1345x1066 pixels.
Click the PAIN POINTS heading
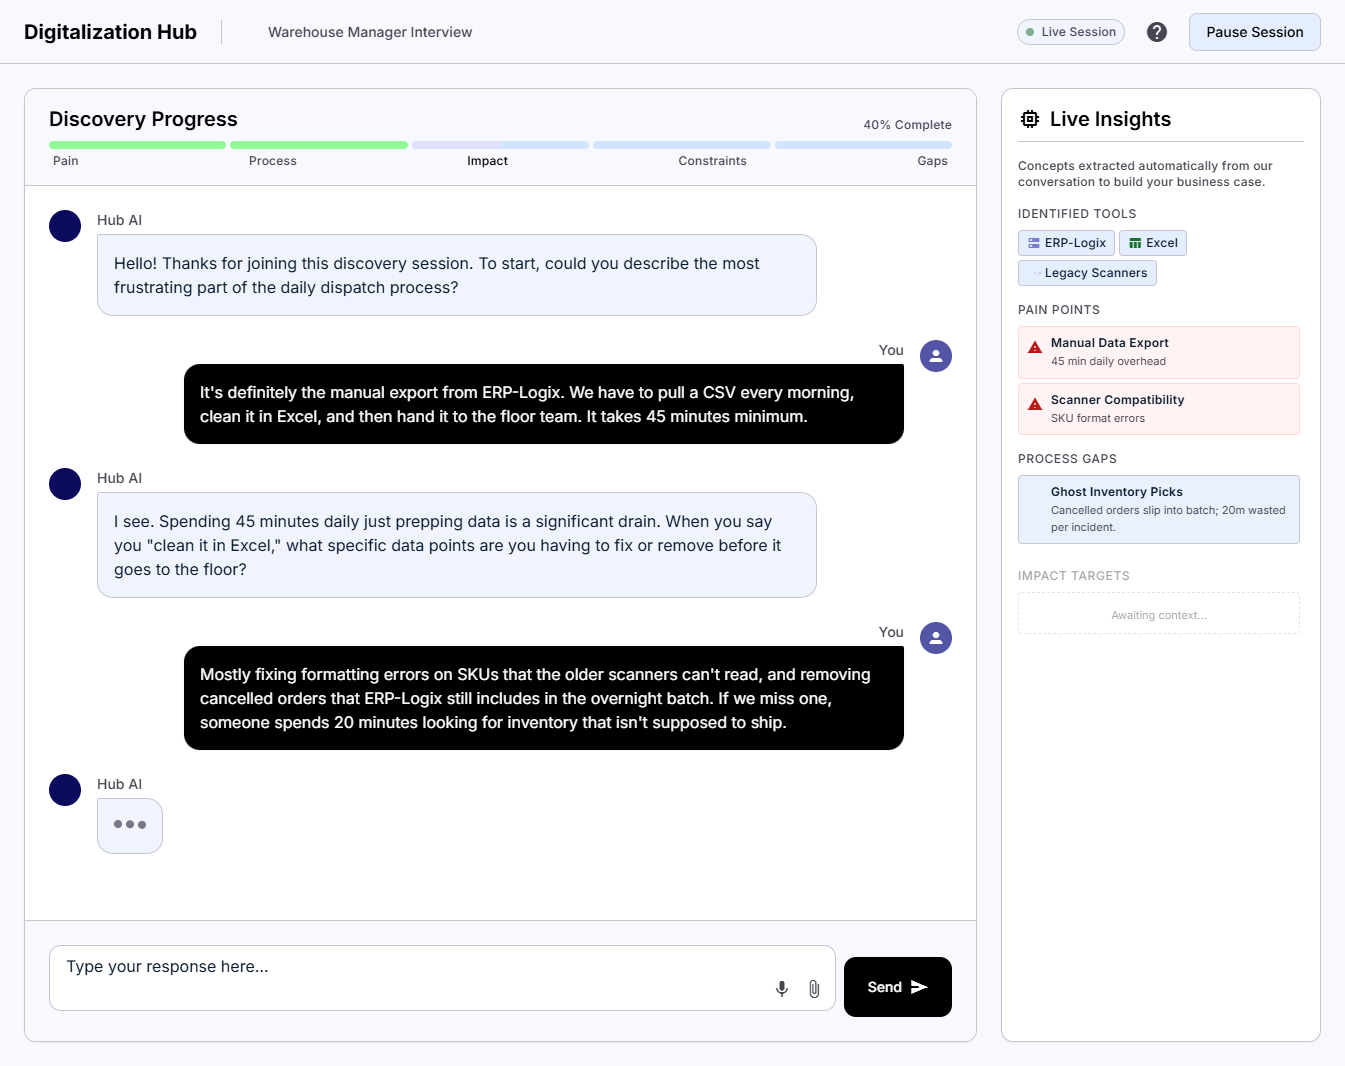click(1059, 310)
